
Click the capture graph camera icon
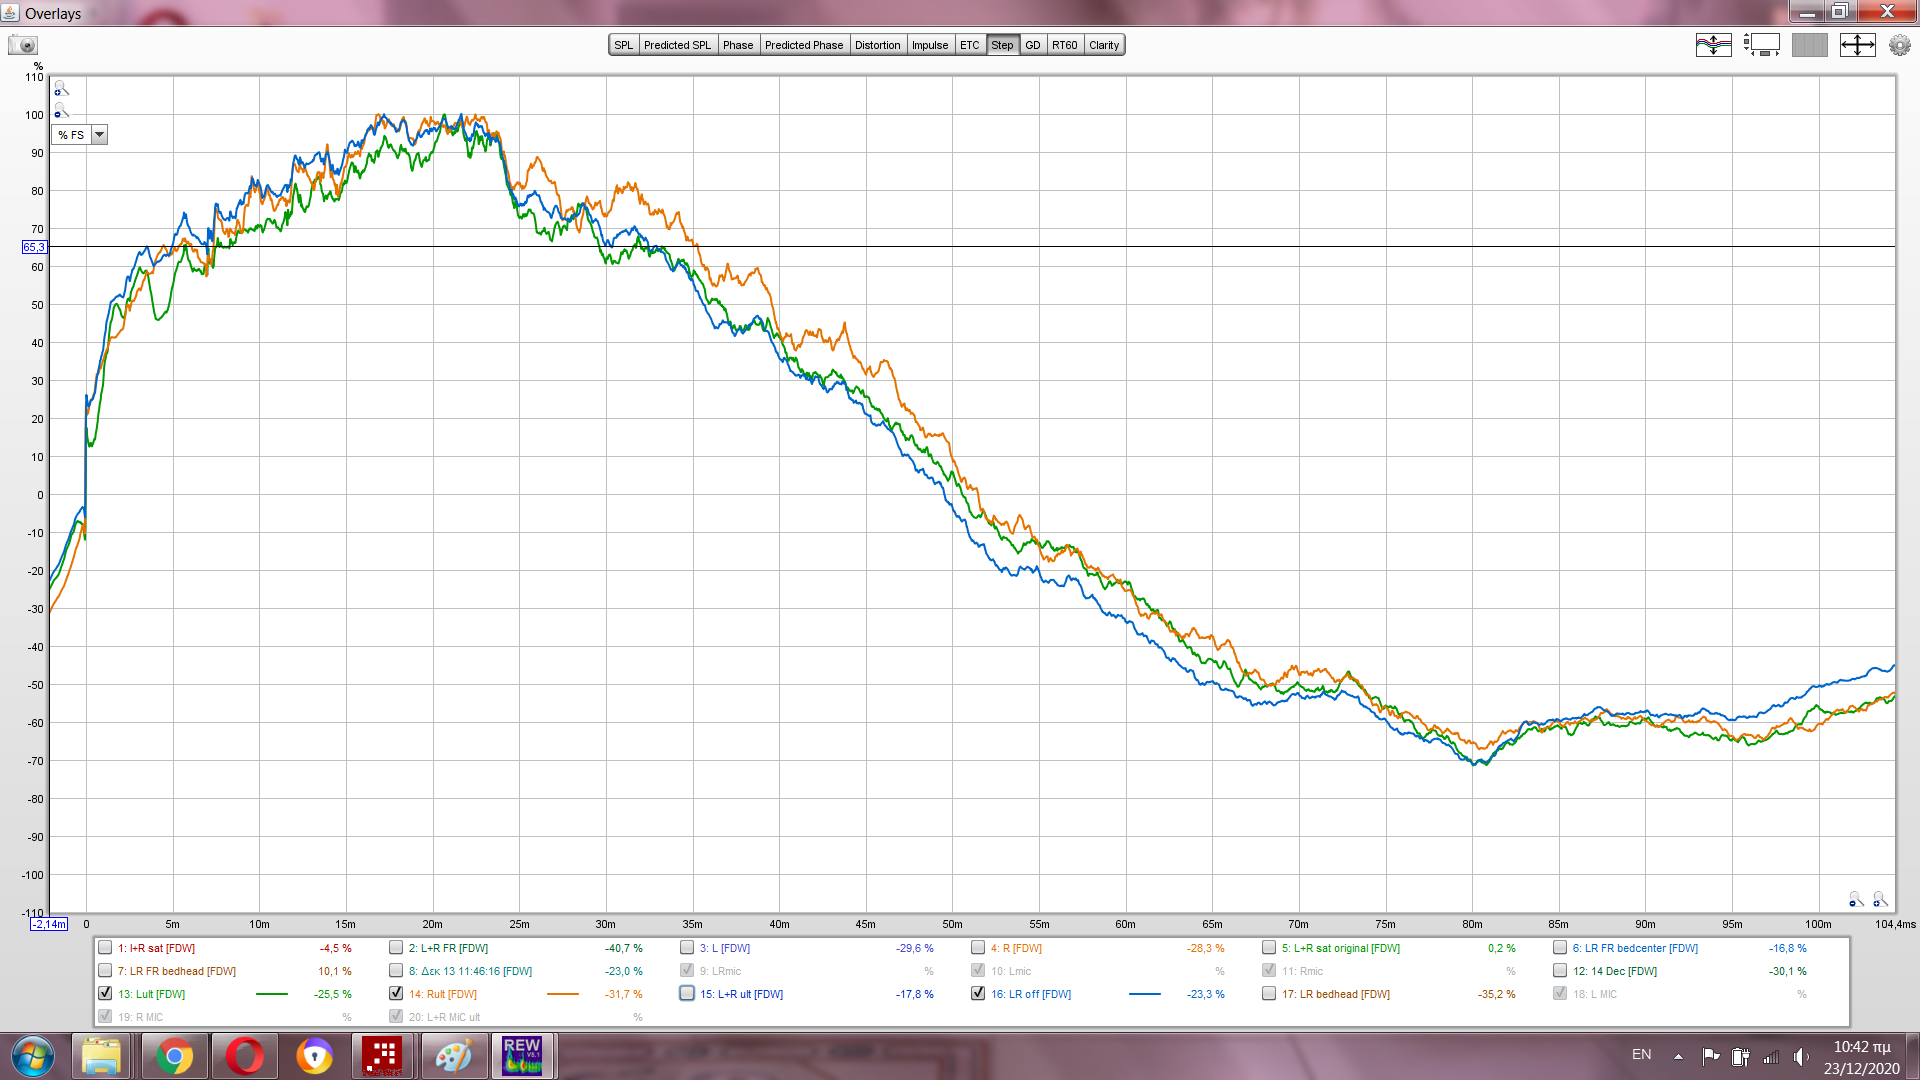point(22,45)
